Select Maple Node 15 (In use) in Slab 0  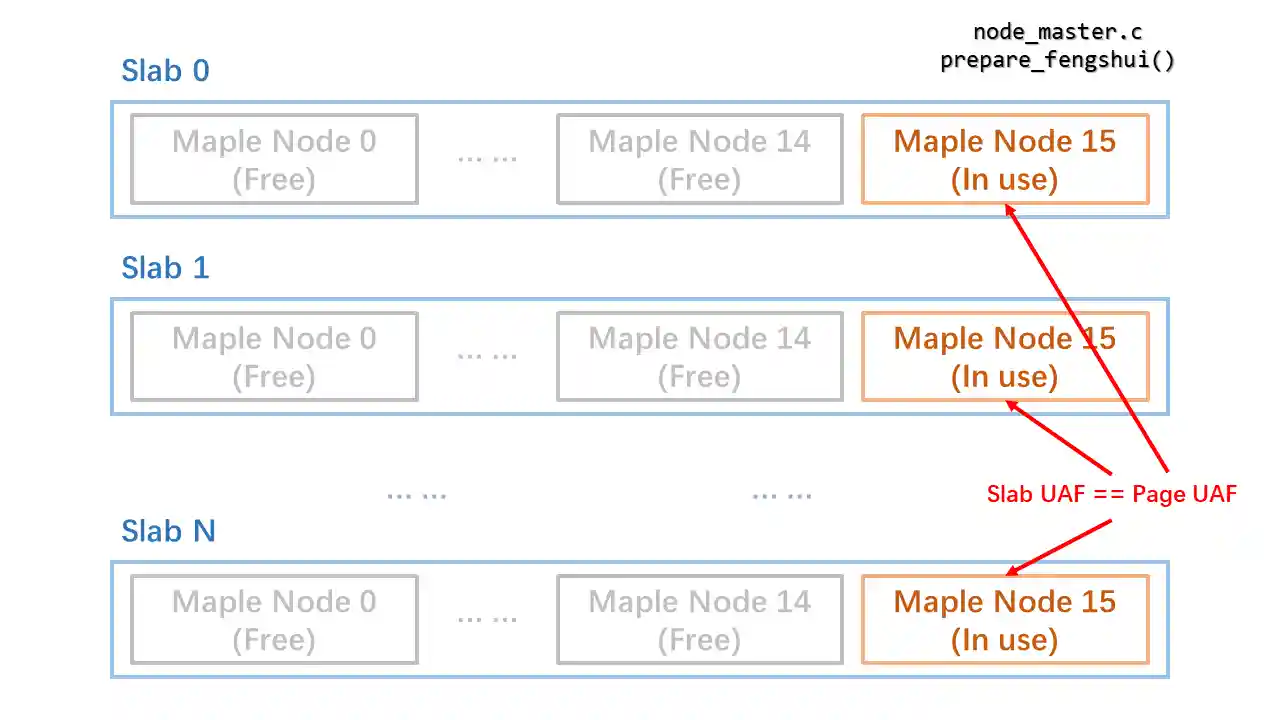pos(1004,159)
